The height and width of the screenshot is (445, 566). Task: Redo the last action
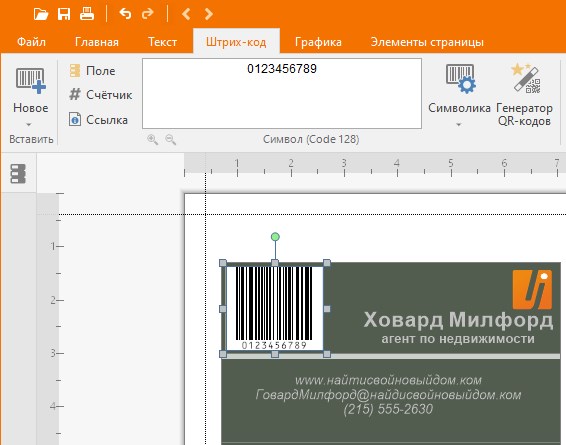click(147, 14)
